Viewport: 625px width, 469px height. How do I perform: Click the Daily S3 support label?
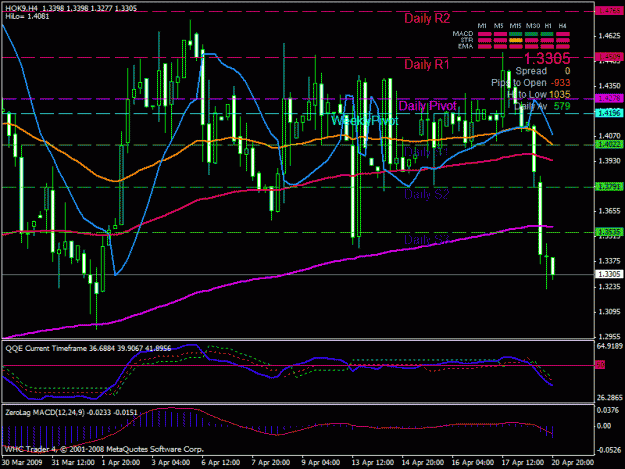[x=426, y=239]
